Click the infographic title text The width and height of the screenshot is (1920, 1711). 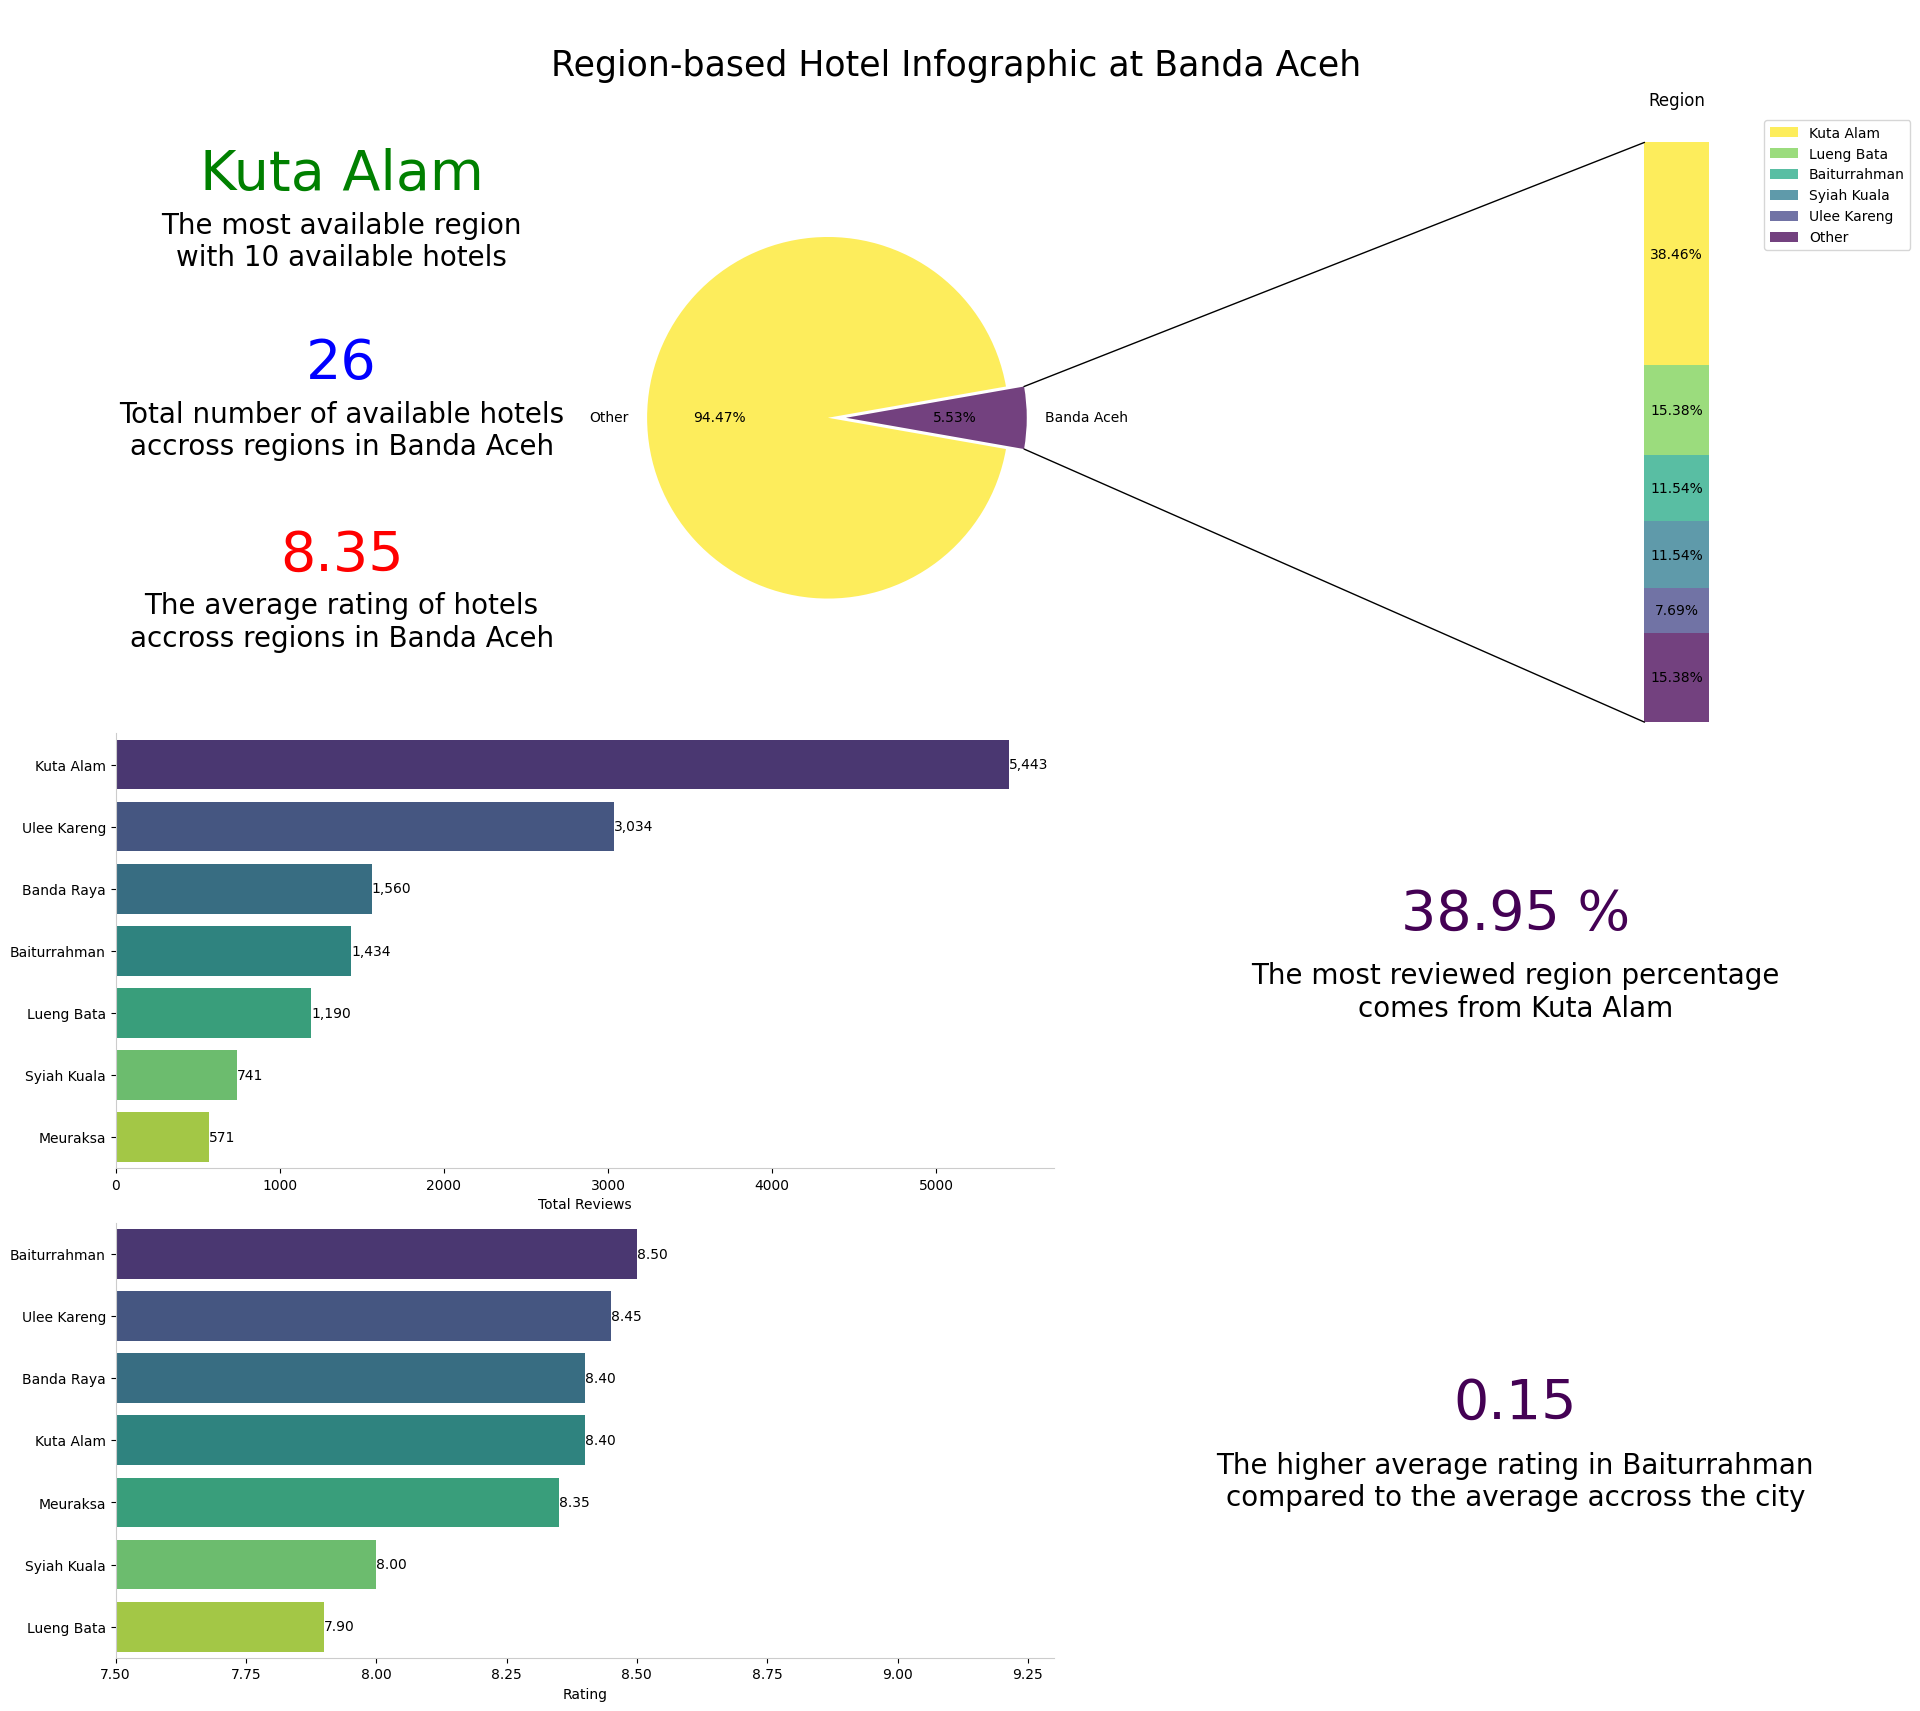click(955, 65)
